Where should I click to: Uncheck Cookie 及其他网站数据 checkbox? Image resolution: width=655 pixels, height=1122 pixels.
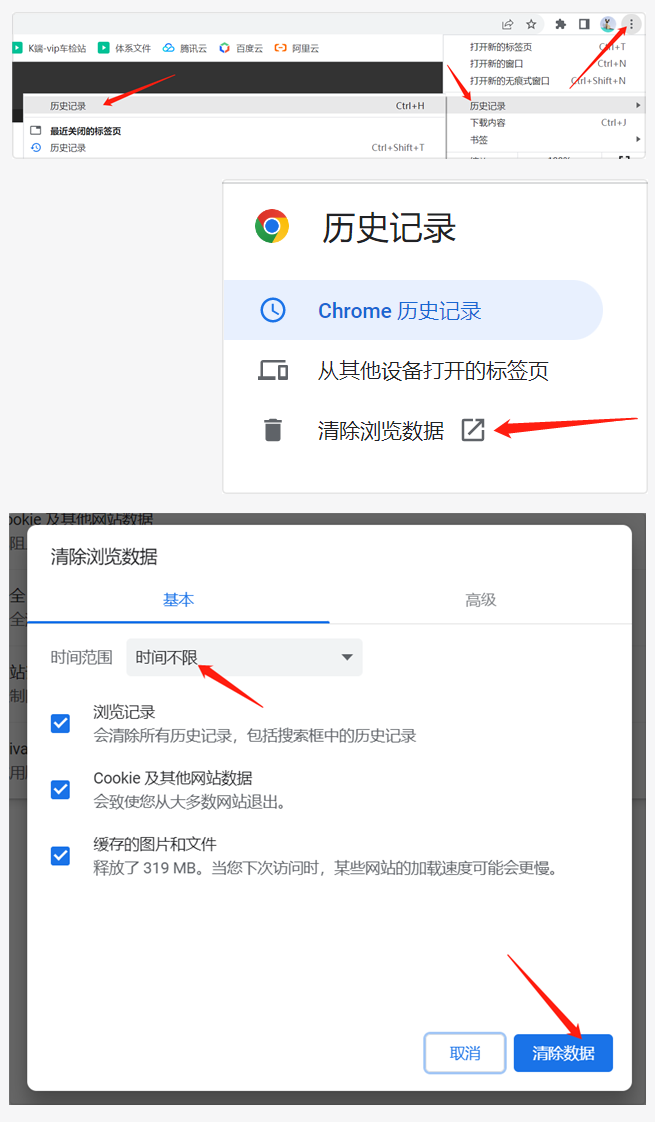pyautogui.click(x=61, y=789)
